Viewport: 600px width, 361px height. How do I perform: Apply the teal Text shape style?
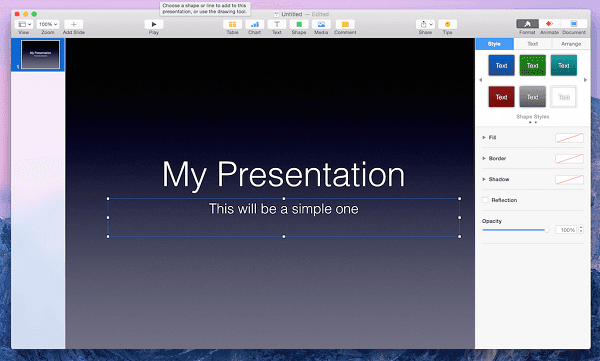[564, 65]
